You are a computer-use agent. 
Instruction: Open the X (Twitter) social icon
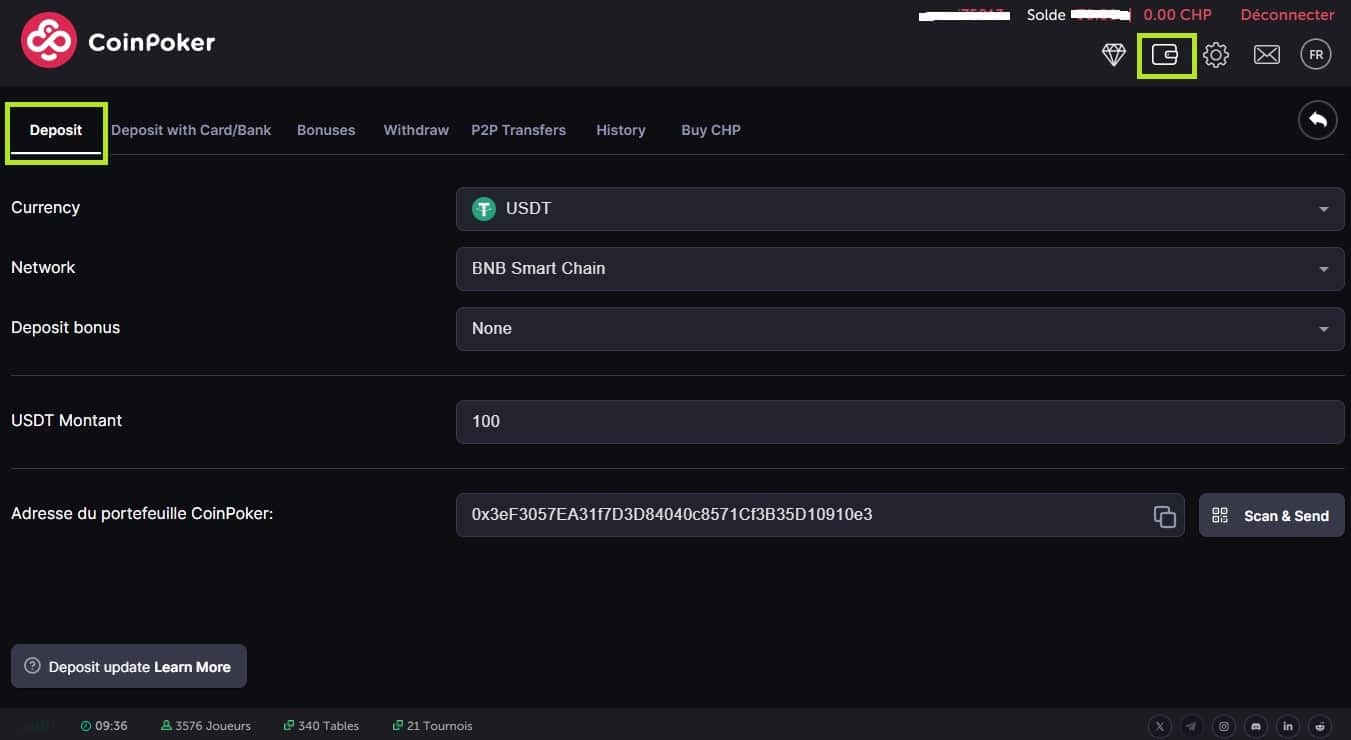pyautogui.click(x=1159, y=726)
